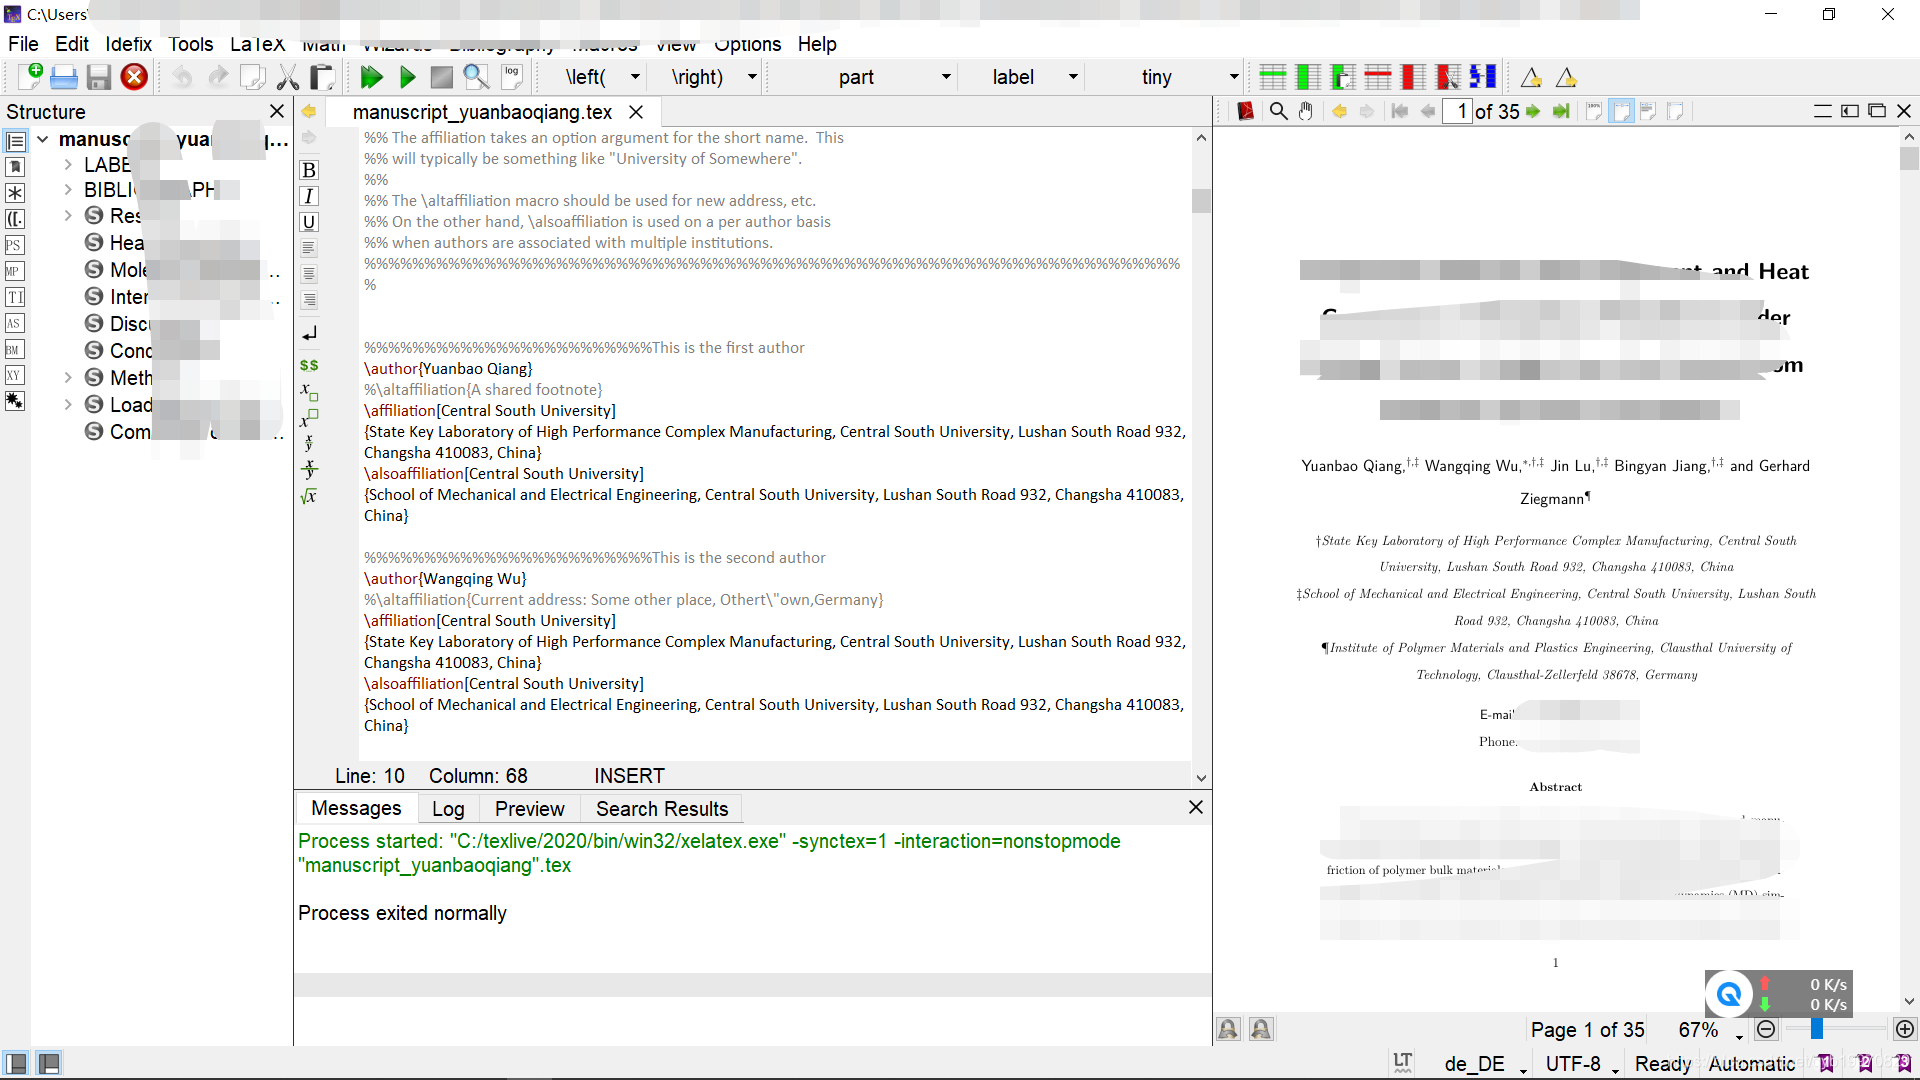Remove a table column with the red column icon
Viewport: 1920px width, 1080px height.
(x=1413, y=77)
